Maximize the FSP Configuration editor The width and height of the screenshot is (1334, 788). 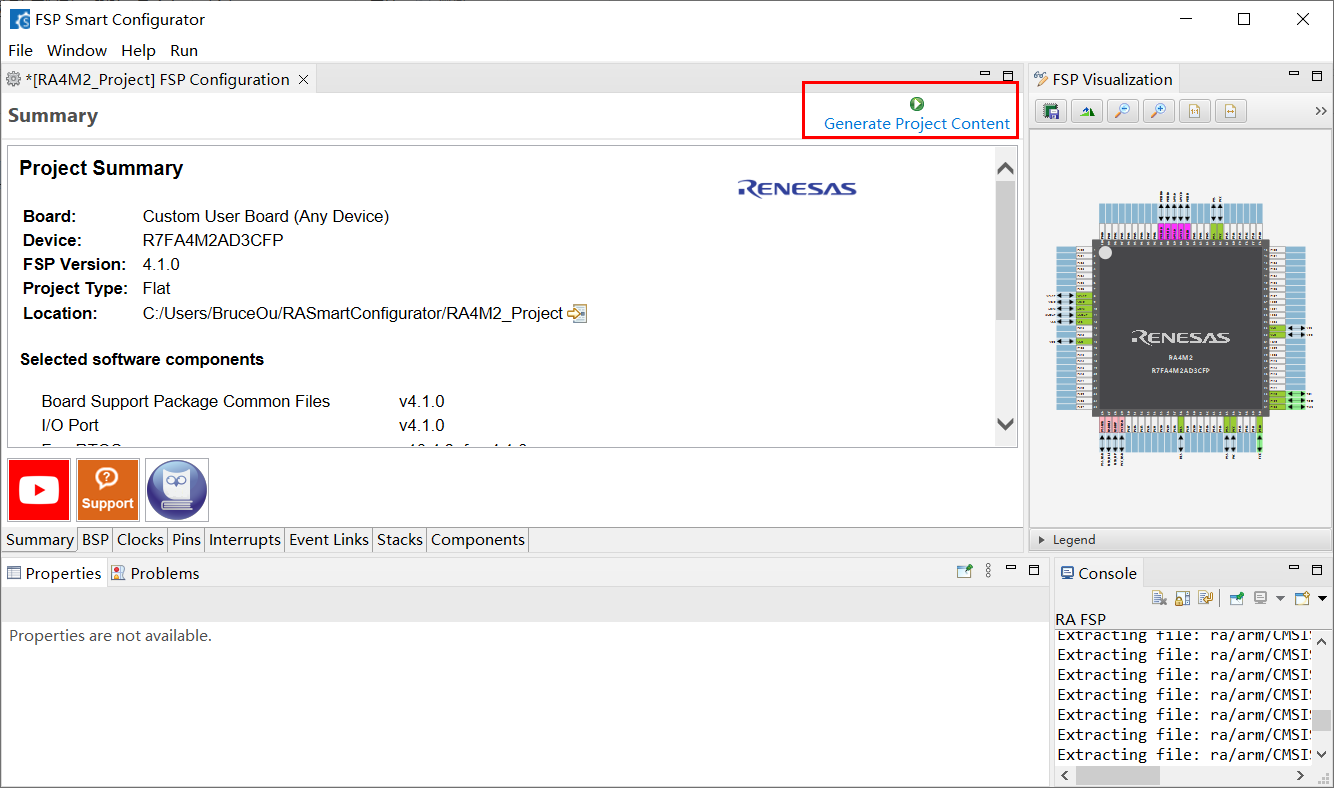1008,76
